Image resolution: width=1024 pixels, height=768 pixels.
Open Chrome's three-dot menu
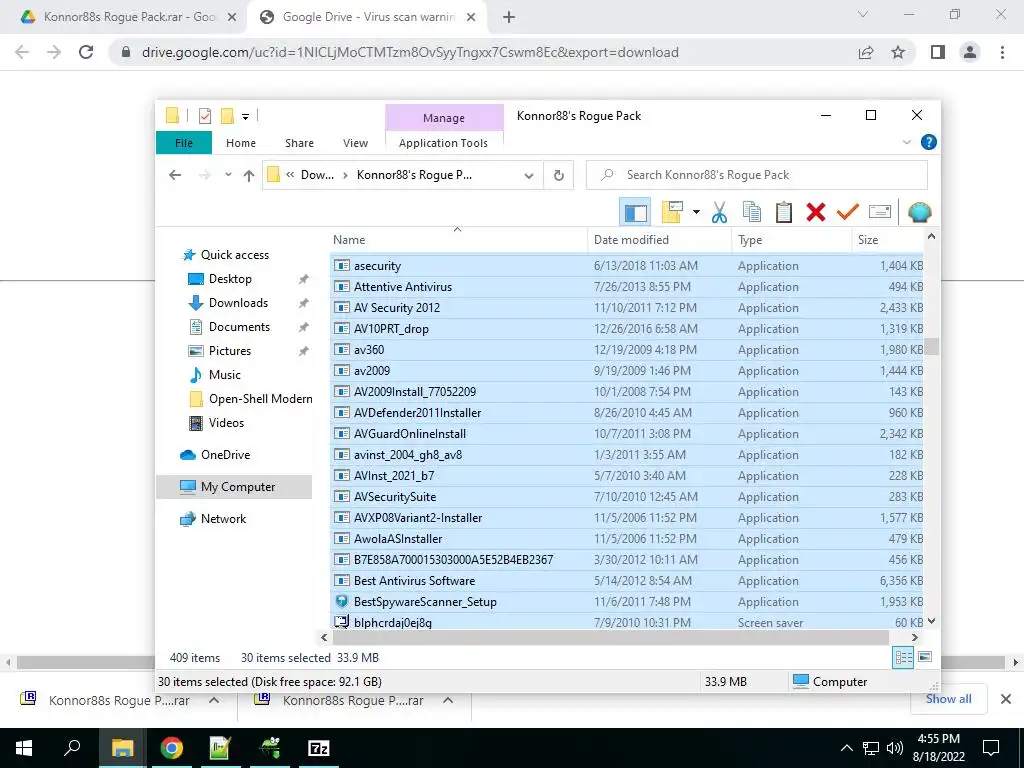pos(1002,52)
